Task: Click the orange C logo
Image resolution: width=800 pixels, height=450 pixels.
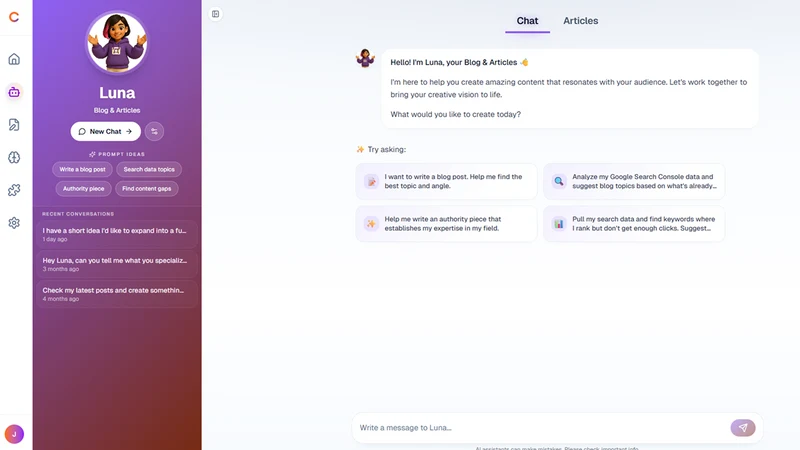Action: point(14,17)
